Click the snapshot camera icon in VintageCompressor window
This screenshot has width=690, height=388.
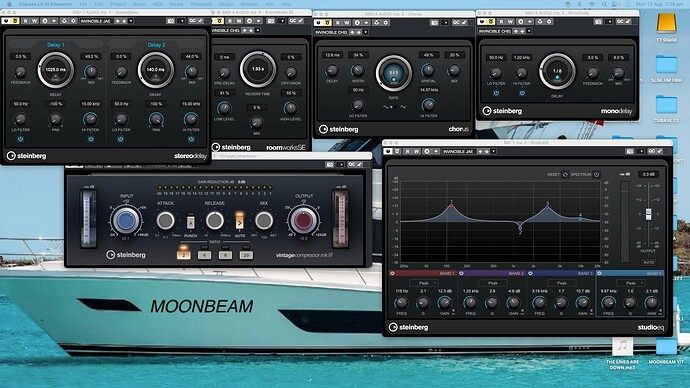point(330,165)
